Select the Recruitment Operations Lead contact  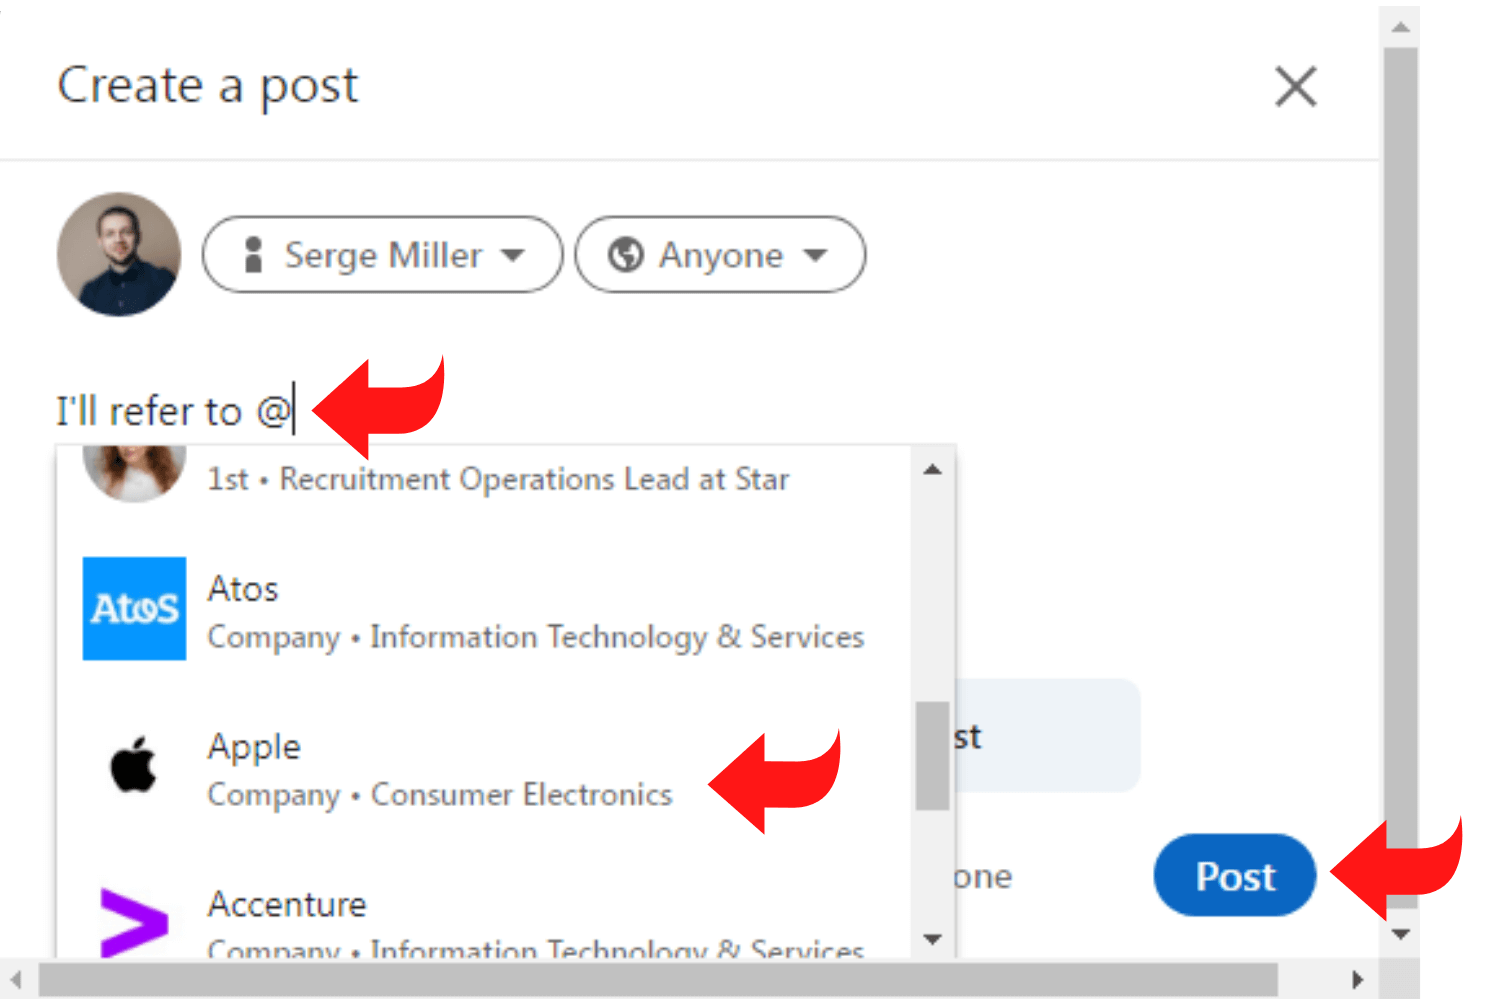(x=498, y=479)
